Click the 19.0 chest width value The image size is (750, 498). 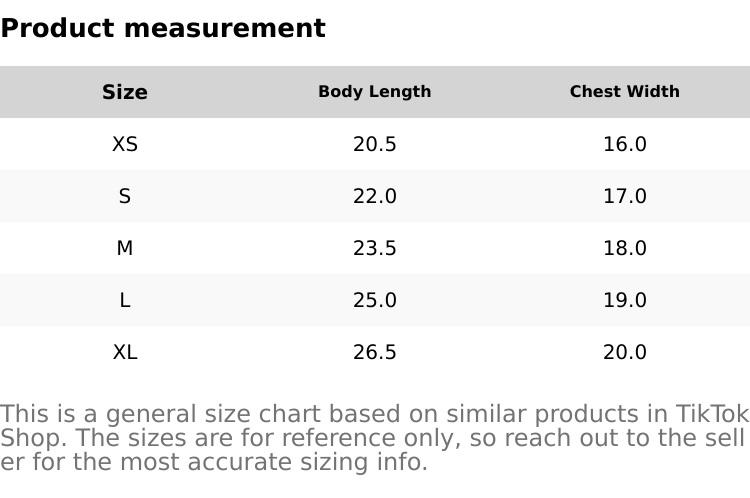[625, 300]
